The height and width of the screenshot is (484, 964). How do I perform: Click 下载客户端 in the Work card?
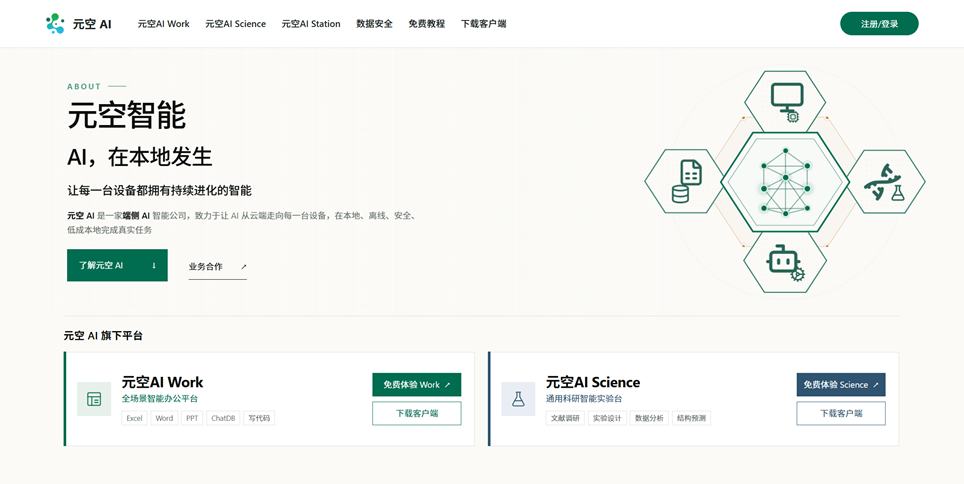click(417, 413)
